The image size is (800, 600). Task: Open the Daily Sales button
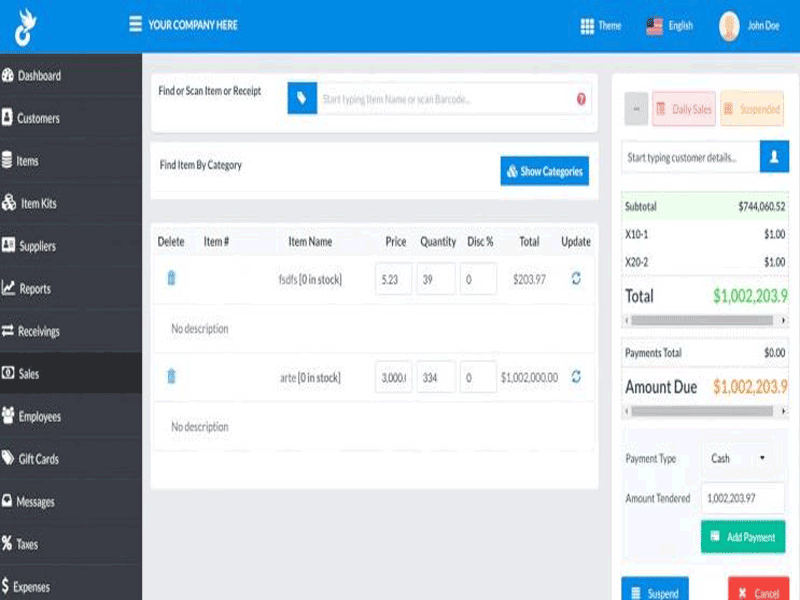pyautogui.click(x=684, y=109)
